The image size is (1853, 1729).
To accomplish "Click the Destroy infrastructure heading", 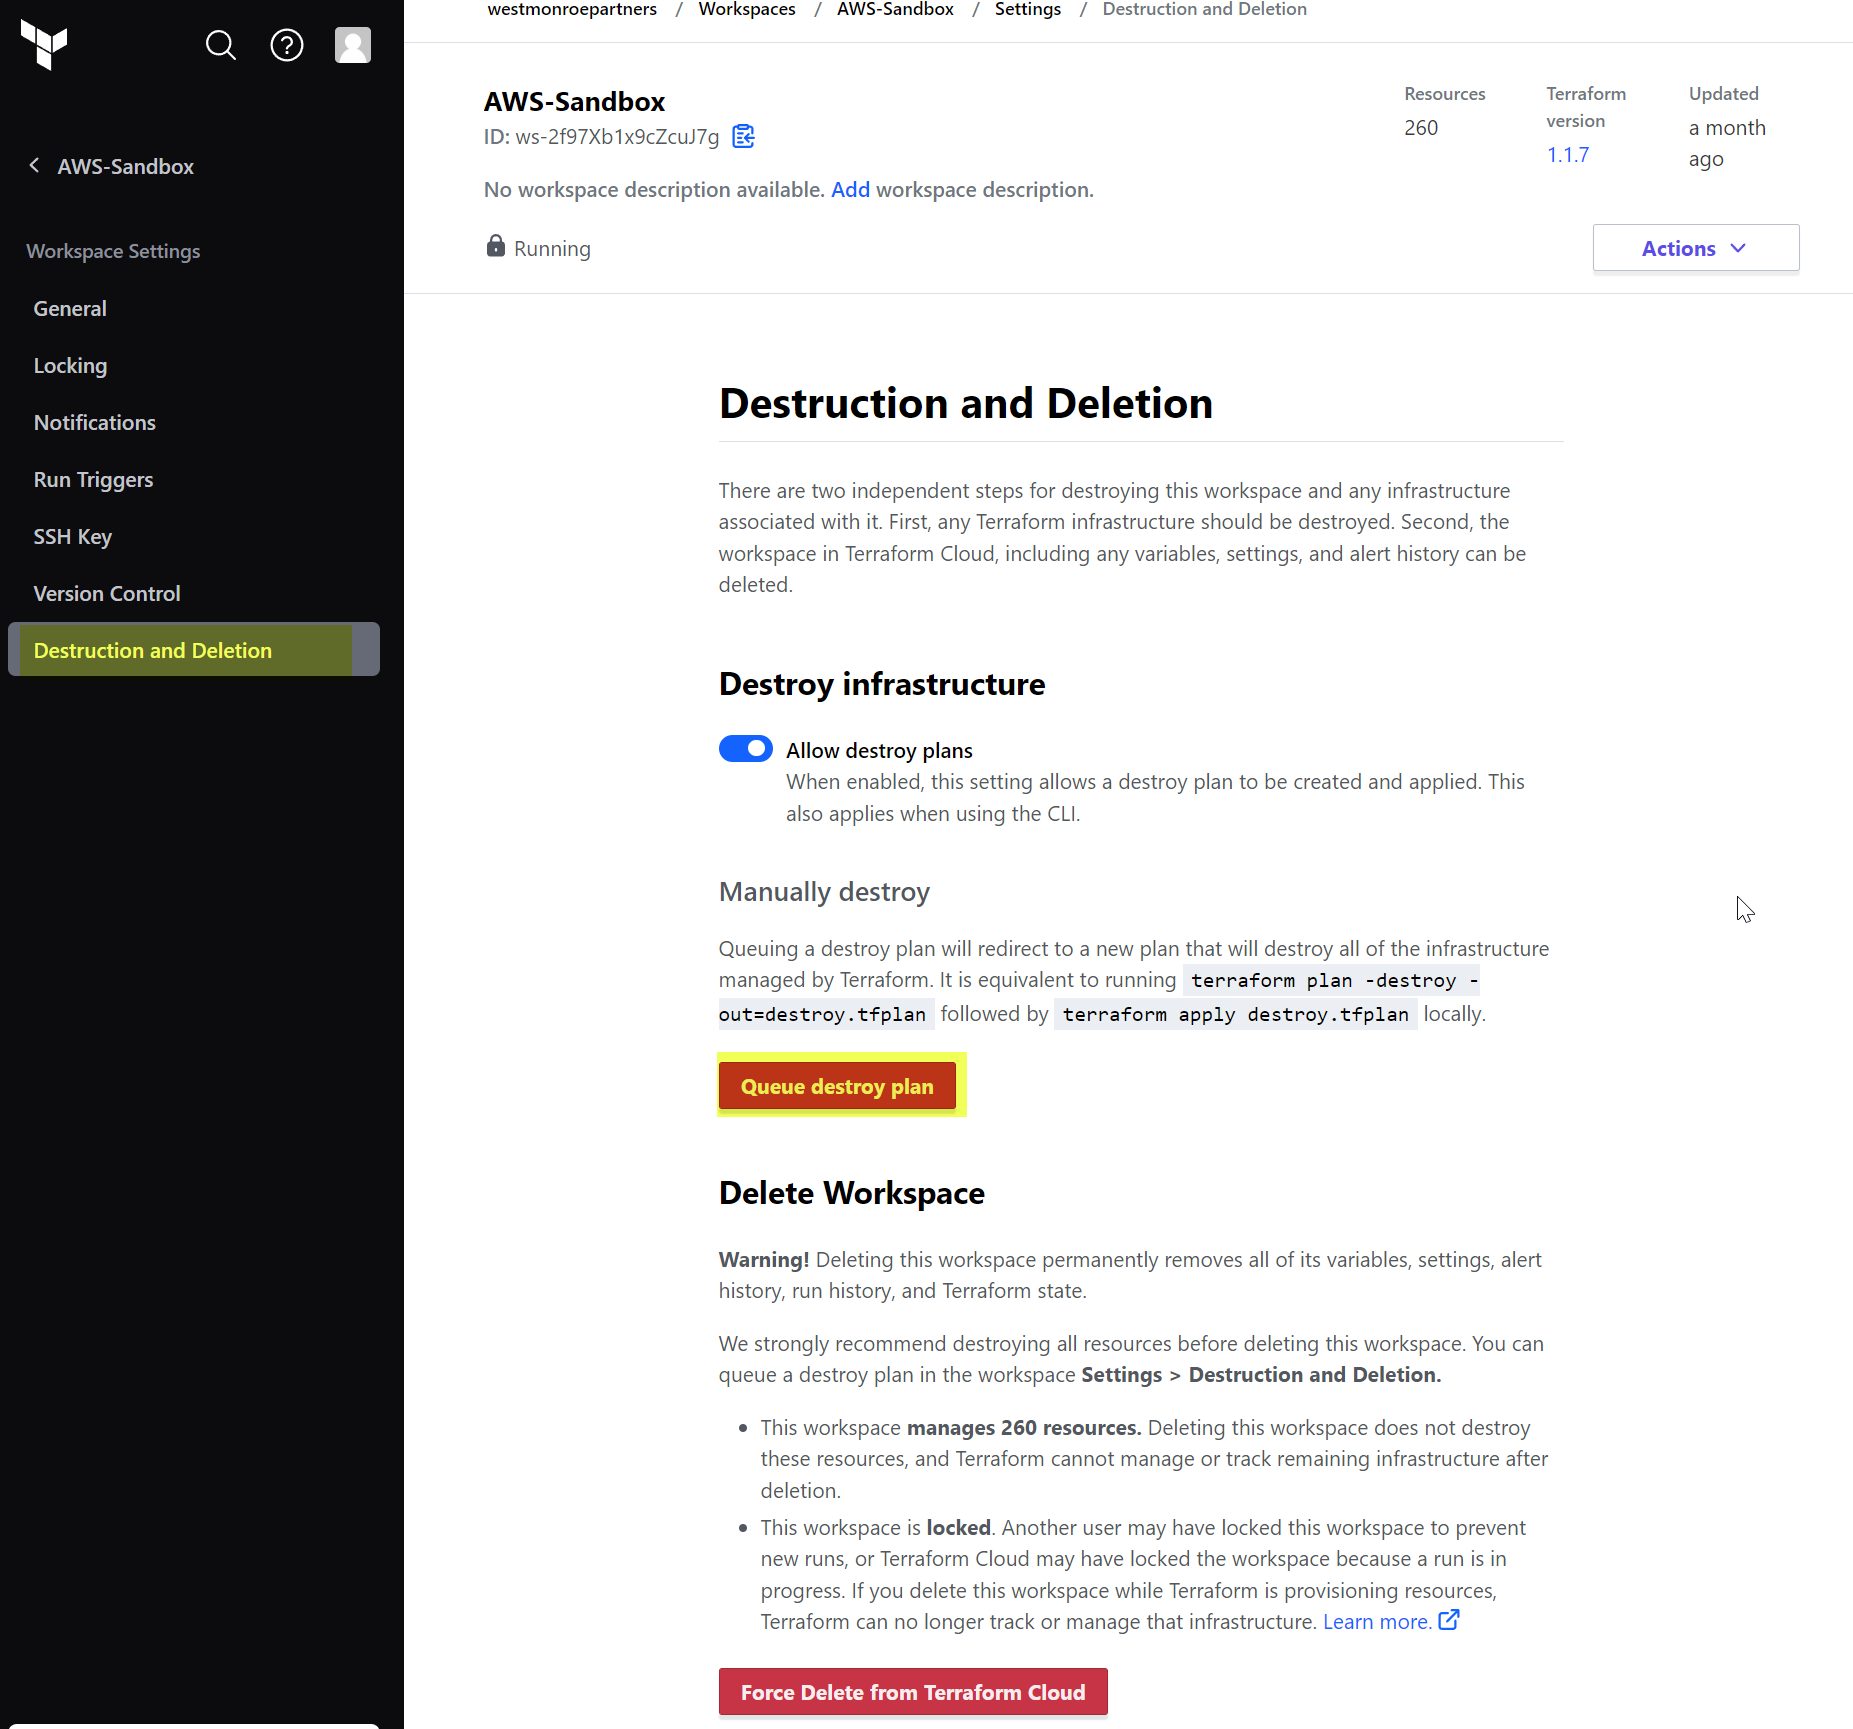I will 881,684.
